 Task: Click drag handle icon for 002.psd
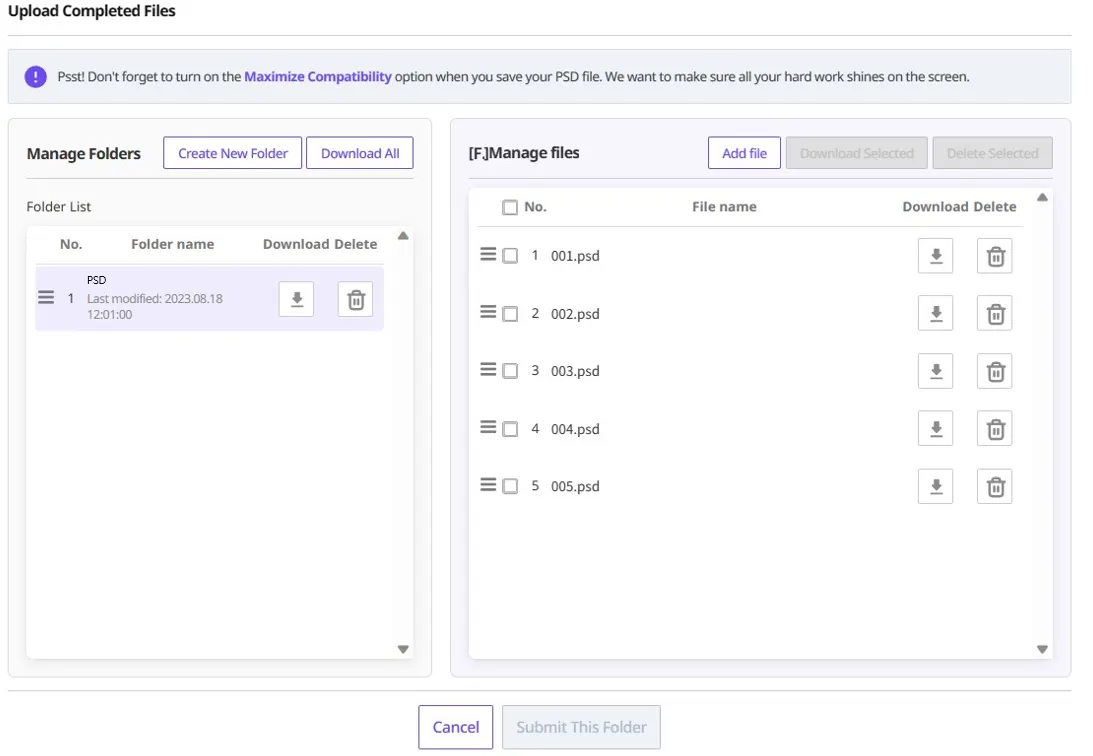click(488, 313)
